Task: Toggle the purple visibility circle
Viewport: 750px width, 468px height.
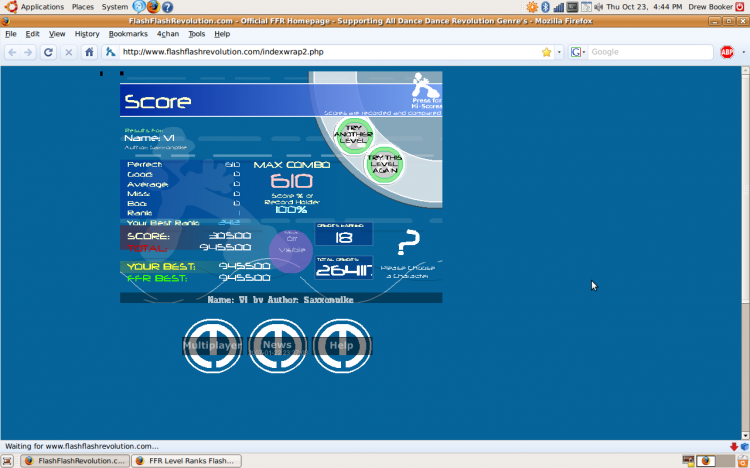Action: (291, 249)
